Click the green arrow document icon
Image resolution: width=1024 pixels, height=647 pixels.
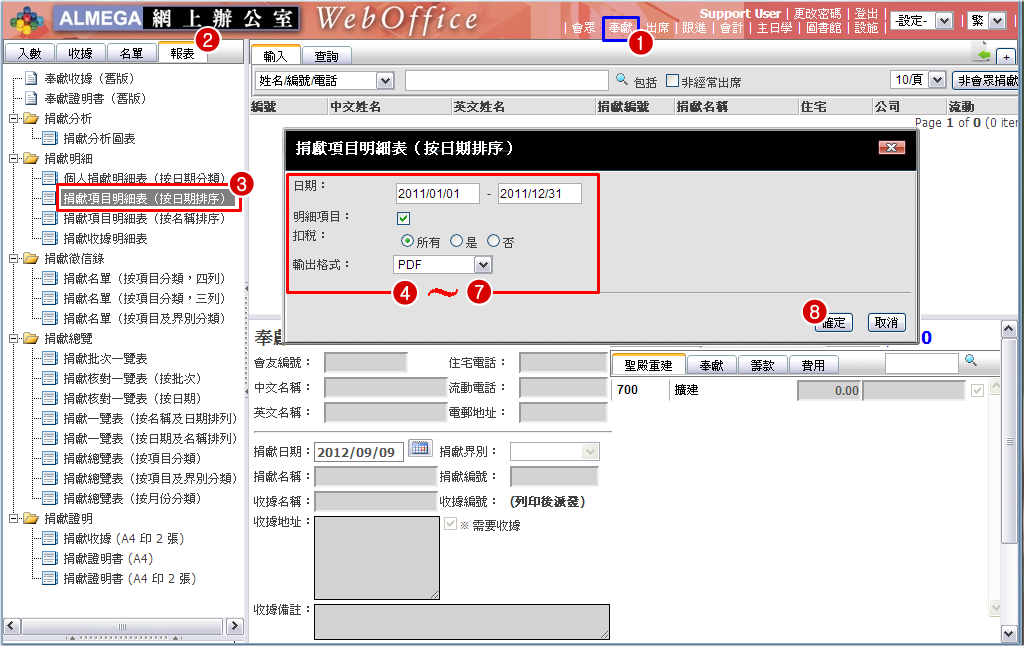pyautogui.click(x=983, y=54)
